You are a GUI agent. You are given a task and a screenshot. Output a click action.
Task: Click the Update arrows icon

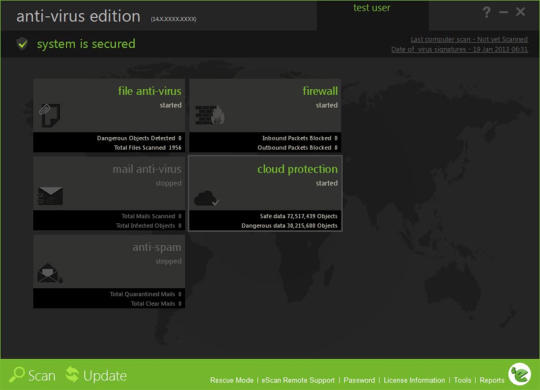[72, 374]
